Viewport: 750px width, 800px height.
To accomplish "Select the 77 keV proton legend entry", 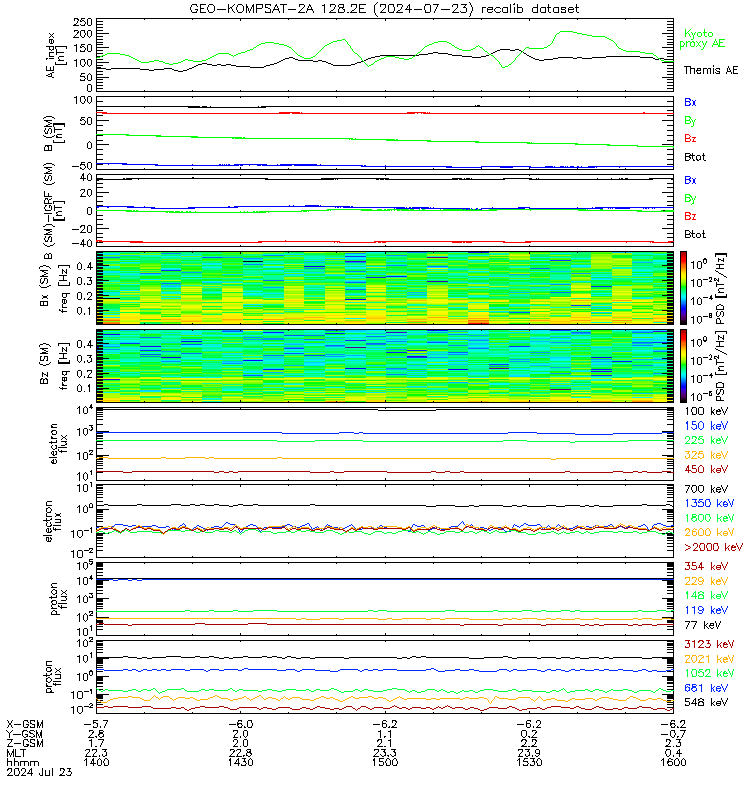I will (702, 625).
